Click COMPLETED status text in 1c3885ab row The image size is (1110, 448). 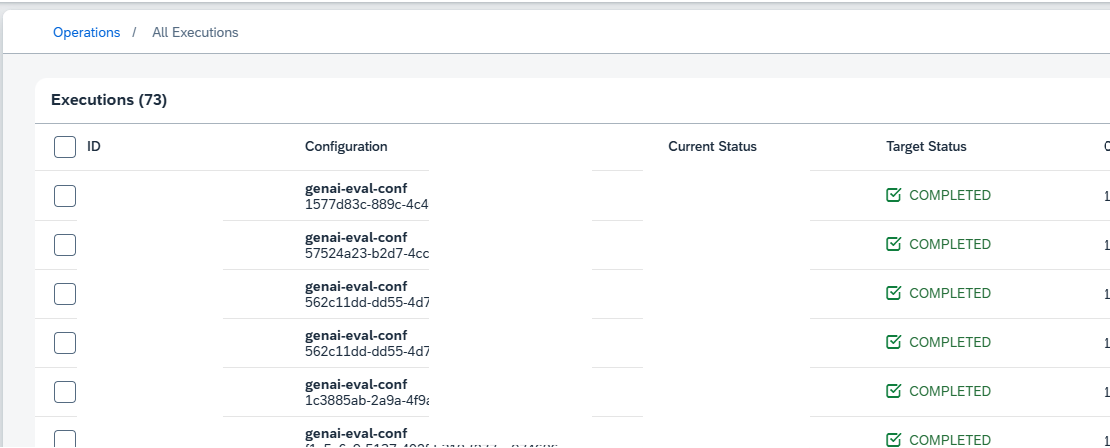click(x=950, y=391)
